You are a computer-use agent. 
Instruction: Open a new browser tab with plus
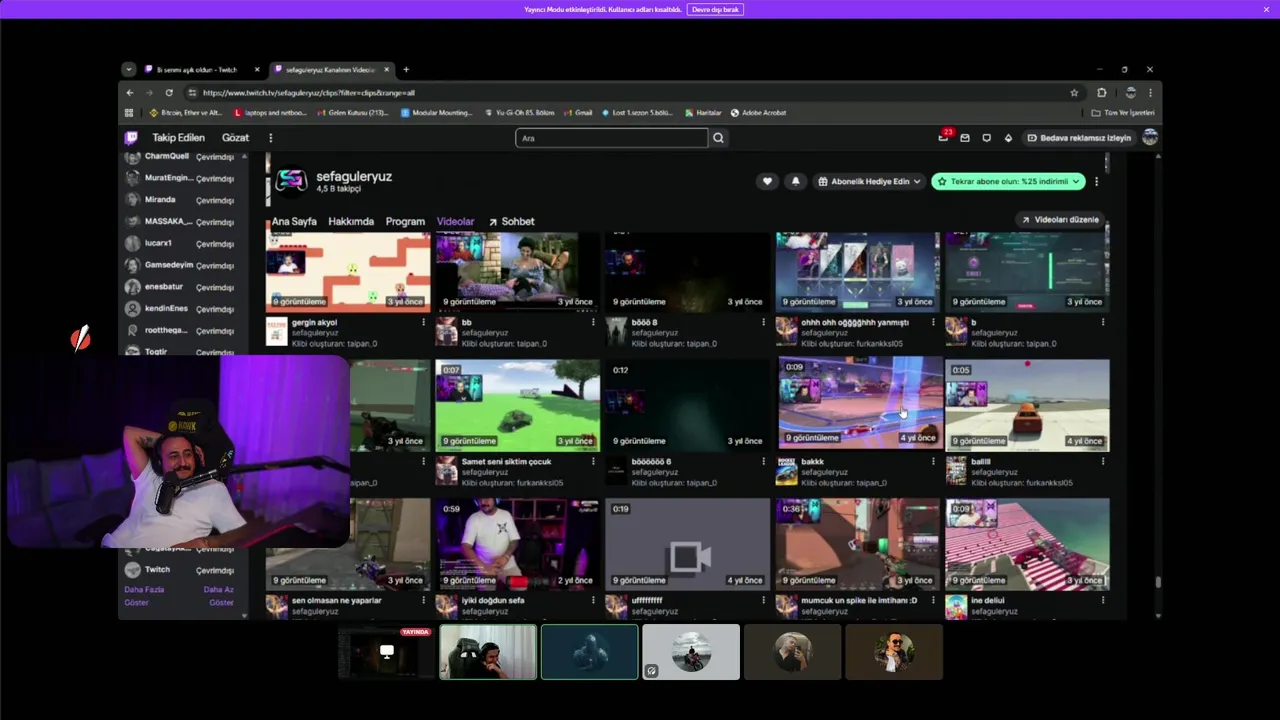pyautogui.click(x=406, y=70)
